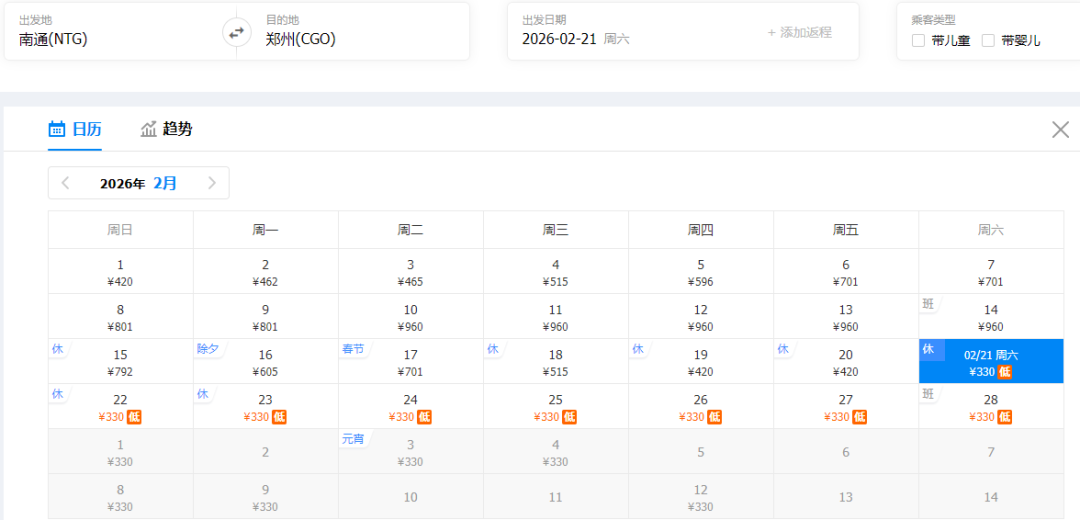Viewport: 1080px width, 520px height.
Task: Pick February 22 low price ¥330
Action: [x=120, y=407]
